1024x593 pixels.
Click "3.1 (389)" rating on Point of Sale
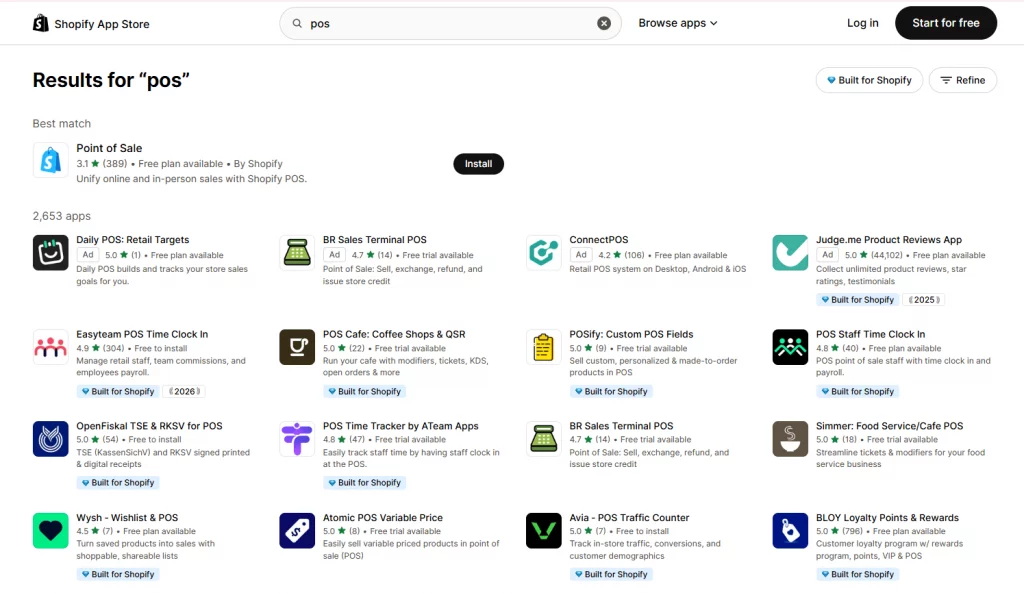click(102, 163)
